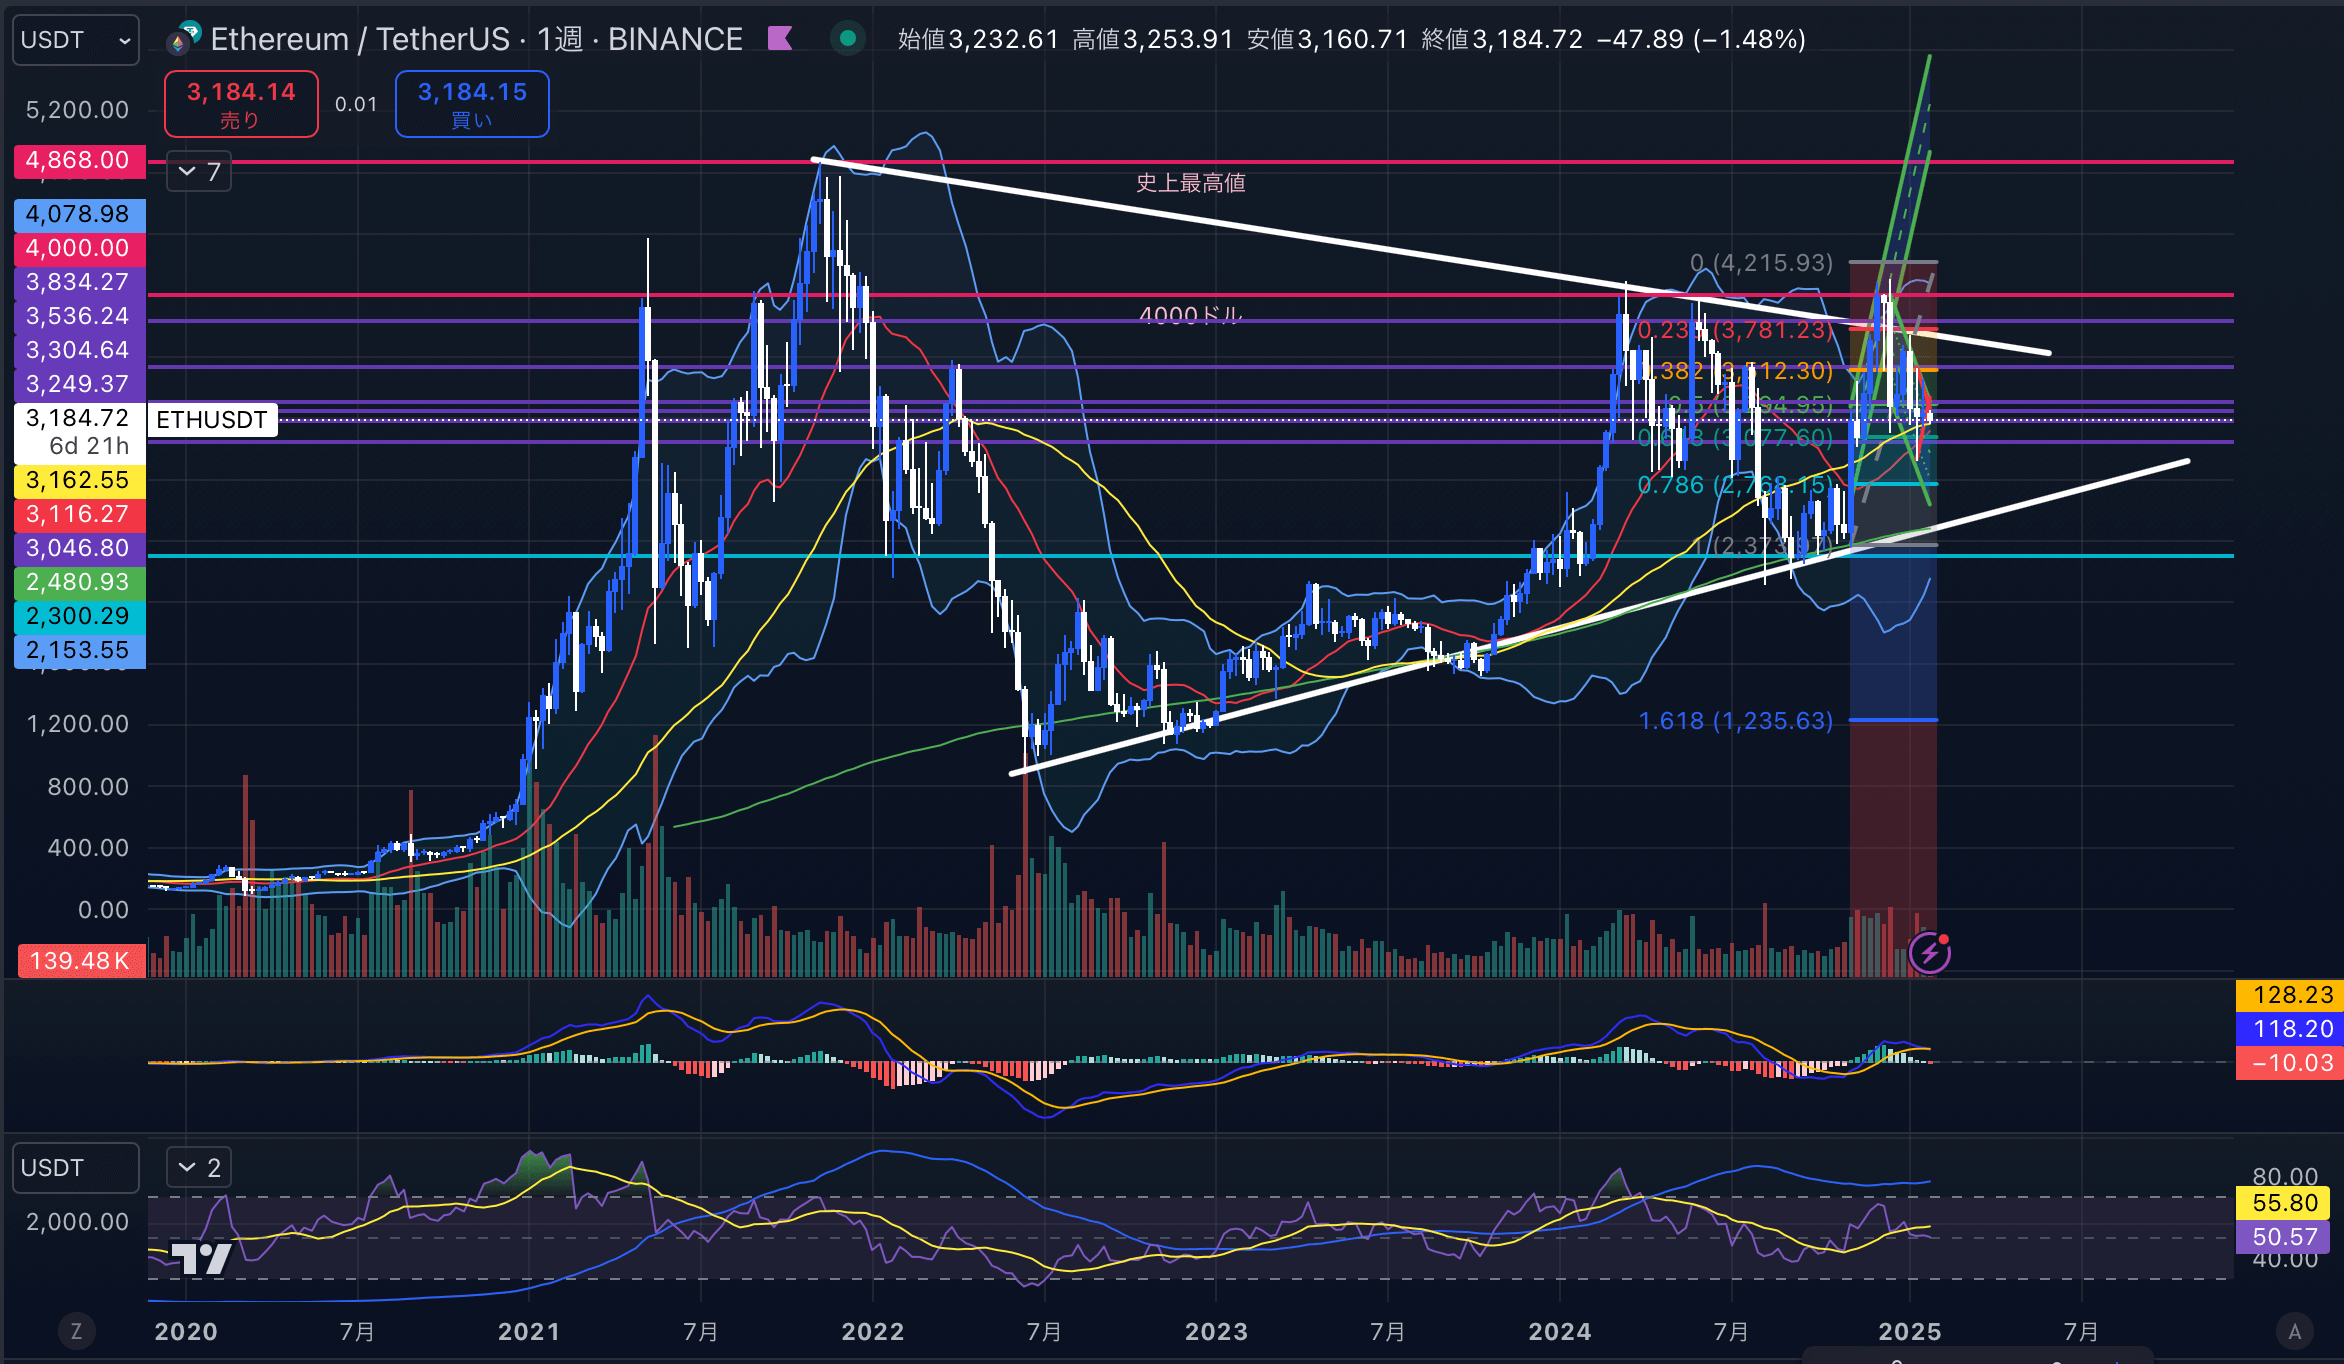Image resolution: width=2344 pixels, height=1364 pixels.
Task: Expand the 7 indicators collapse chevron
Action: [x=199, y=172]
